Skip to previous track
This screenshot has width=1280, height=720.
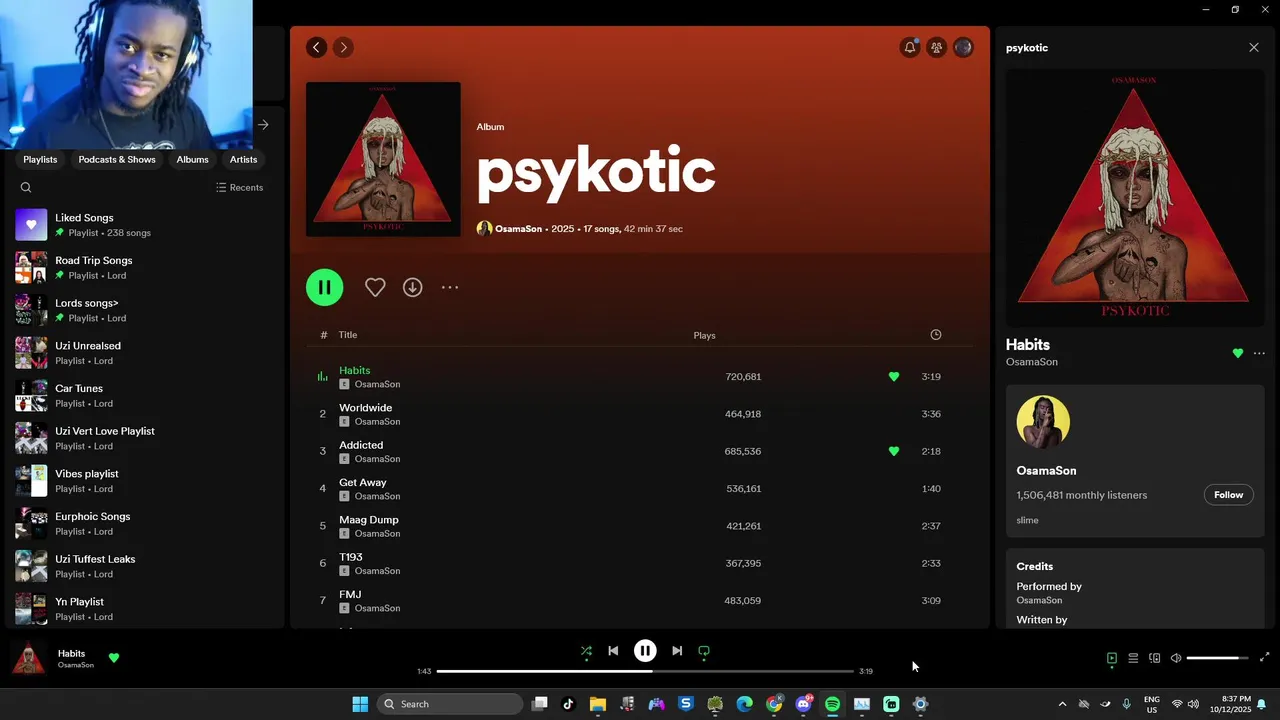(613, 651)
